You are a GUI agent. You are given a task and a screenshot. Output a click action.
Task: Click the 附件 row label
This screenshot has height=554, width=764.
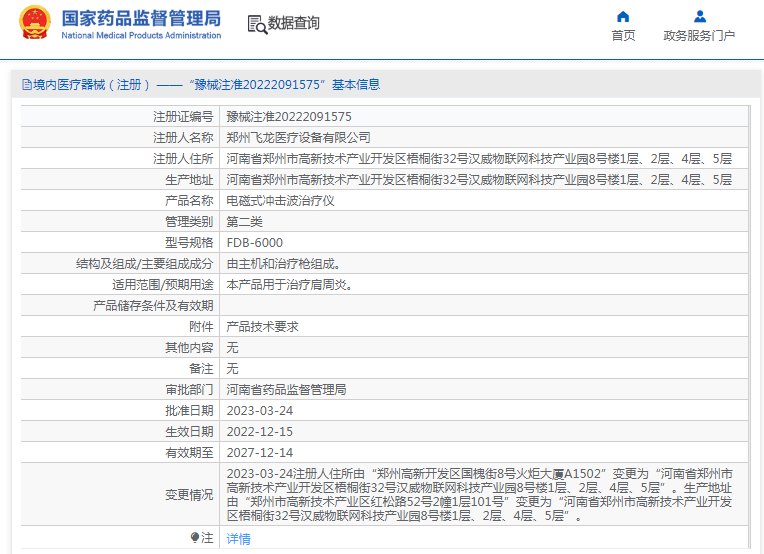[201, 326]
